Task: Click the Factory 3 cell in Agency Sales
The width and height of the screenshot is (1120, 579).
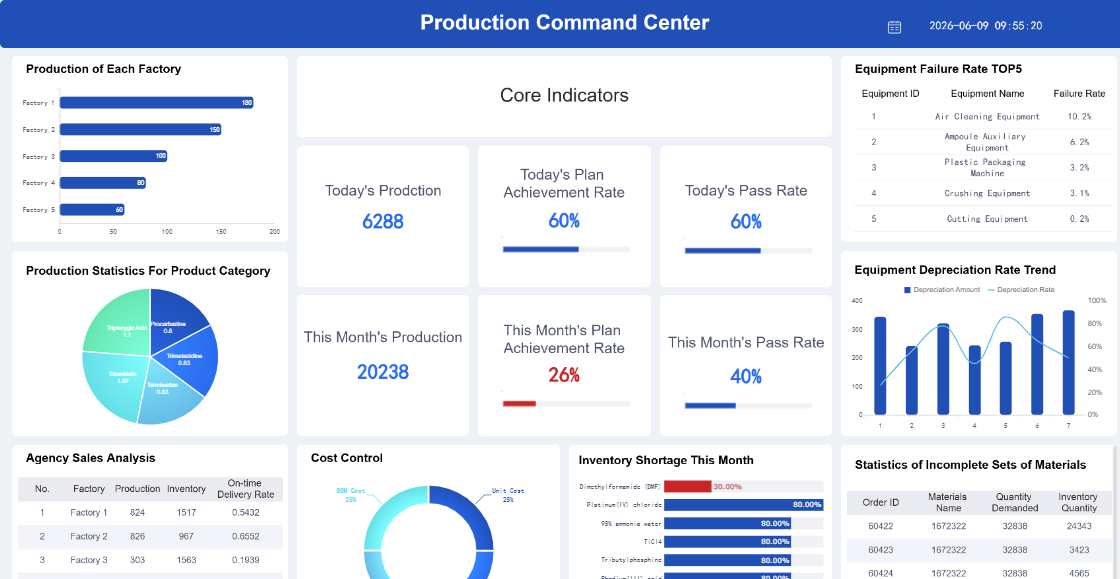Action: (89, 560)
